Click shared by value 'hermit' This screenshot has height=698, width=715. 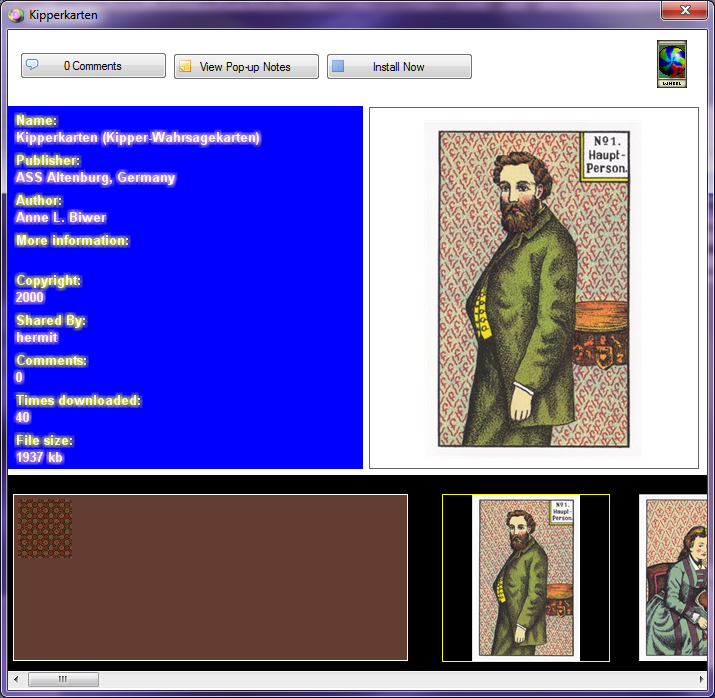37,337
